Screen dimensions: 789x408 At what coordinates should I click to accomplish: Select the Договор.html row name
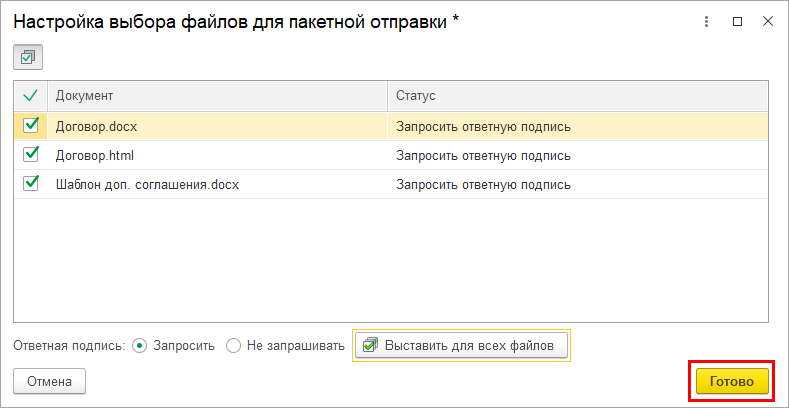pos(95,156)
